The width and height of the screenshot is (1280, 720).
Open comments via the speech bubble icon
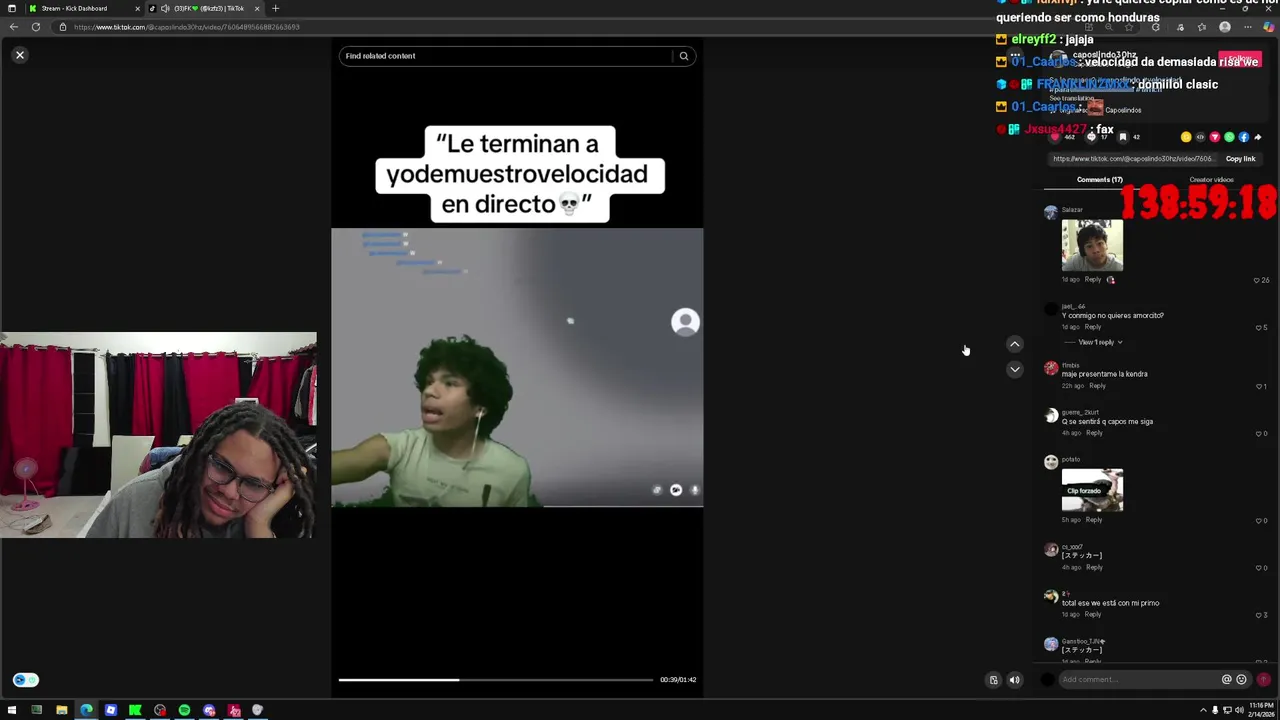pos(1090,137)
